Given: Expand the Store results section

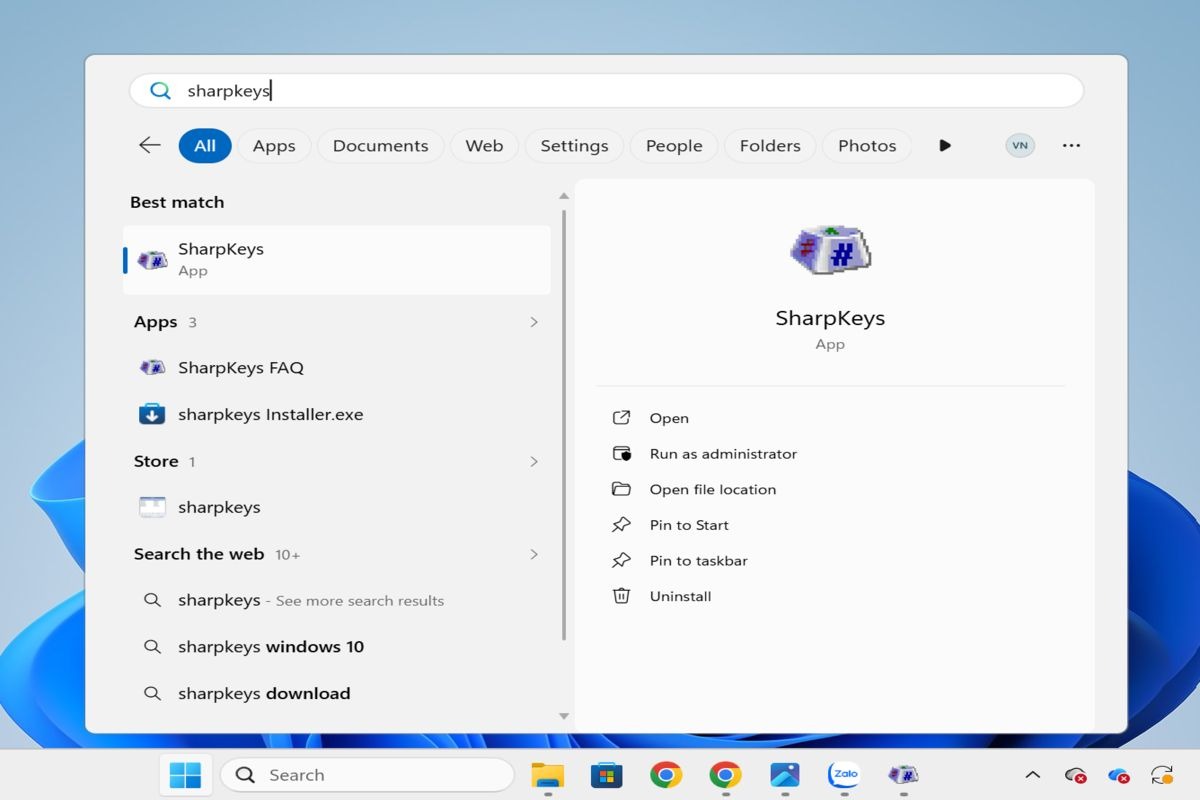Looking at the screenshot, I should click(x=534, y=462).
